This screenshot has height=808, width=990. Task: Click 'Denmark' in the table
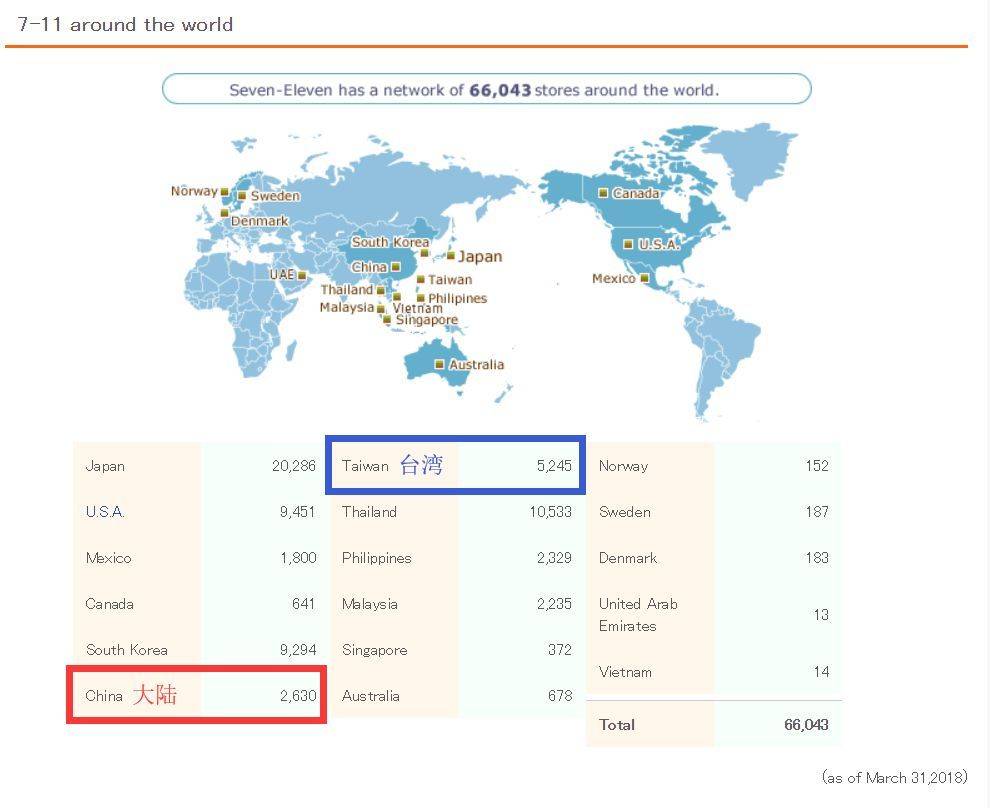pyautogui.click(x=628, y=557)
